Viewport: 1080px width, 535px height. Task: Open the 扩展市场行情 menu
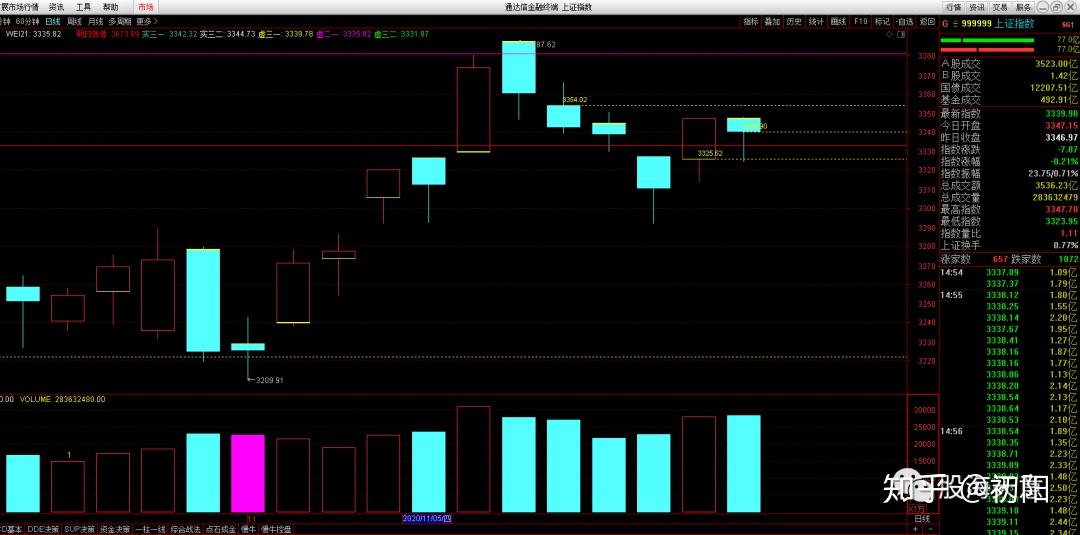point(19,7)
